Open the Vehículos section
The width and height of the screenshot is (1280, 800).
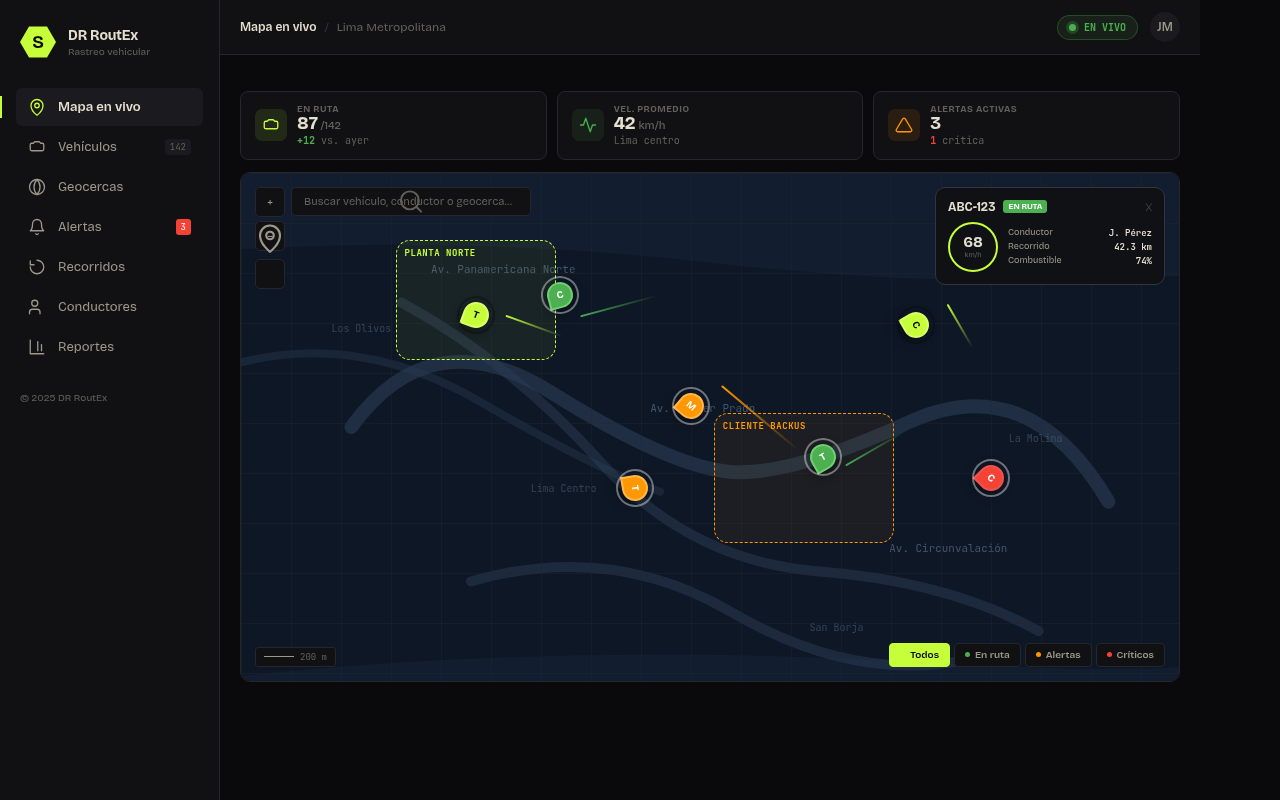(x=109, y=147)
